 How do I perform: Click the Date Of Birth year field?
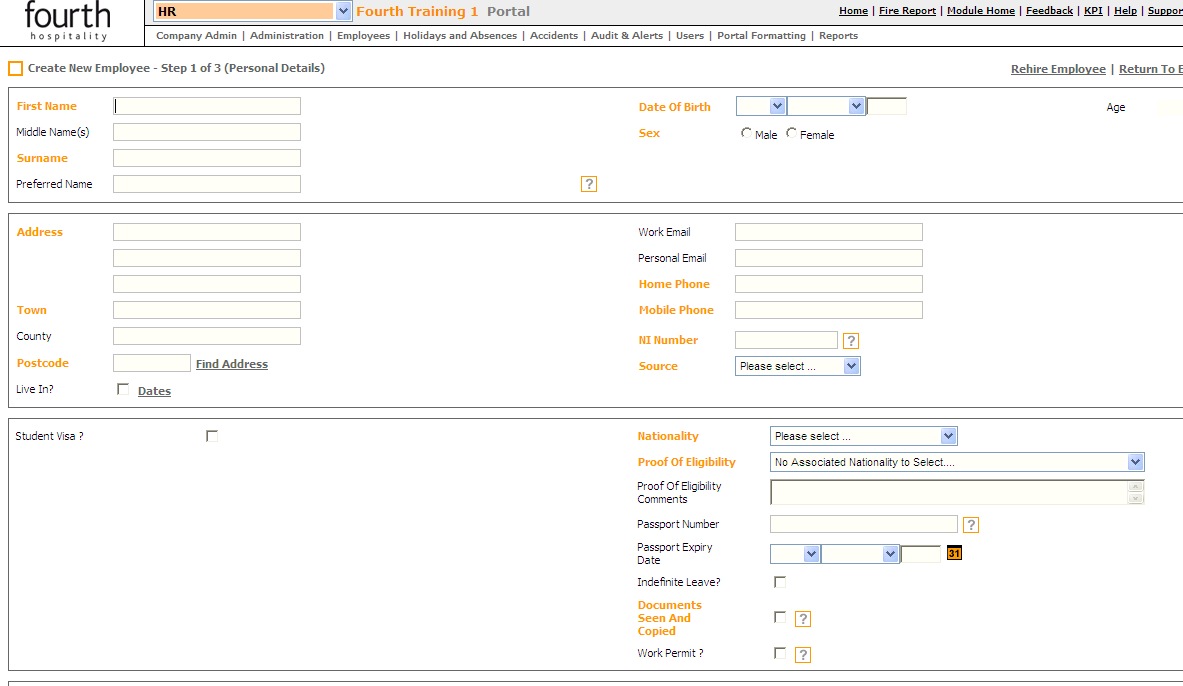pyautogui.click(x=886, y=106)
